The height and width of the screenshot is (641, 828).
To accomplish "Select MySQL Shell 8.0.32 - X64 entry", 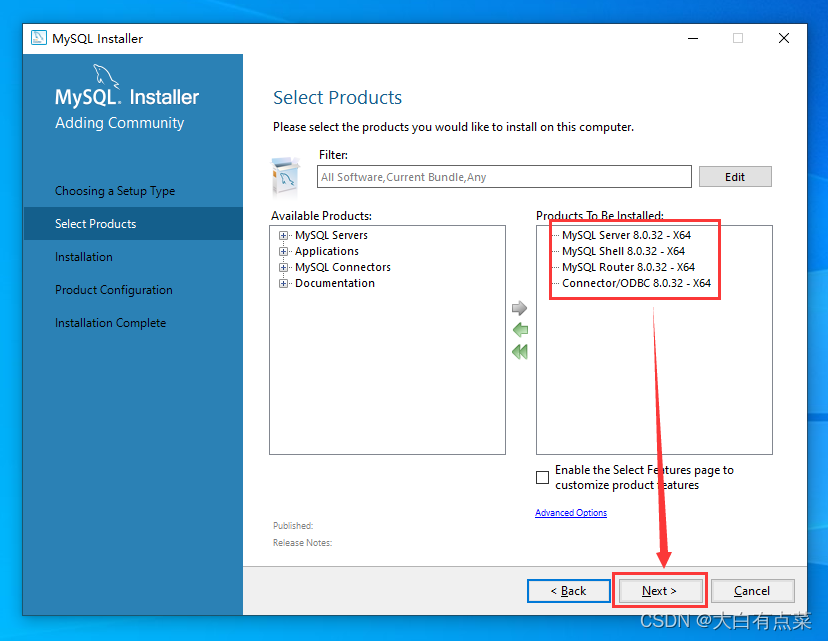I will 623,251.
